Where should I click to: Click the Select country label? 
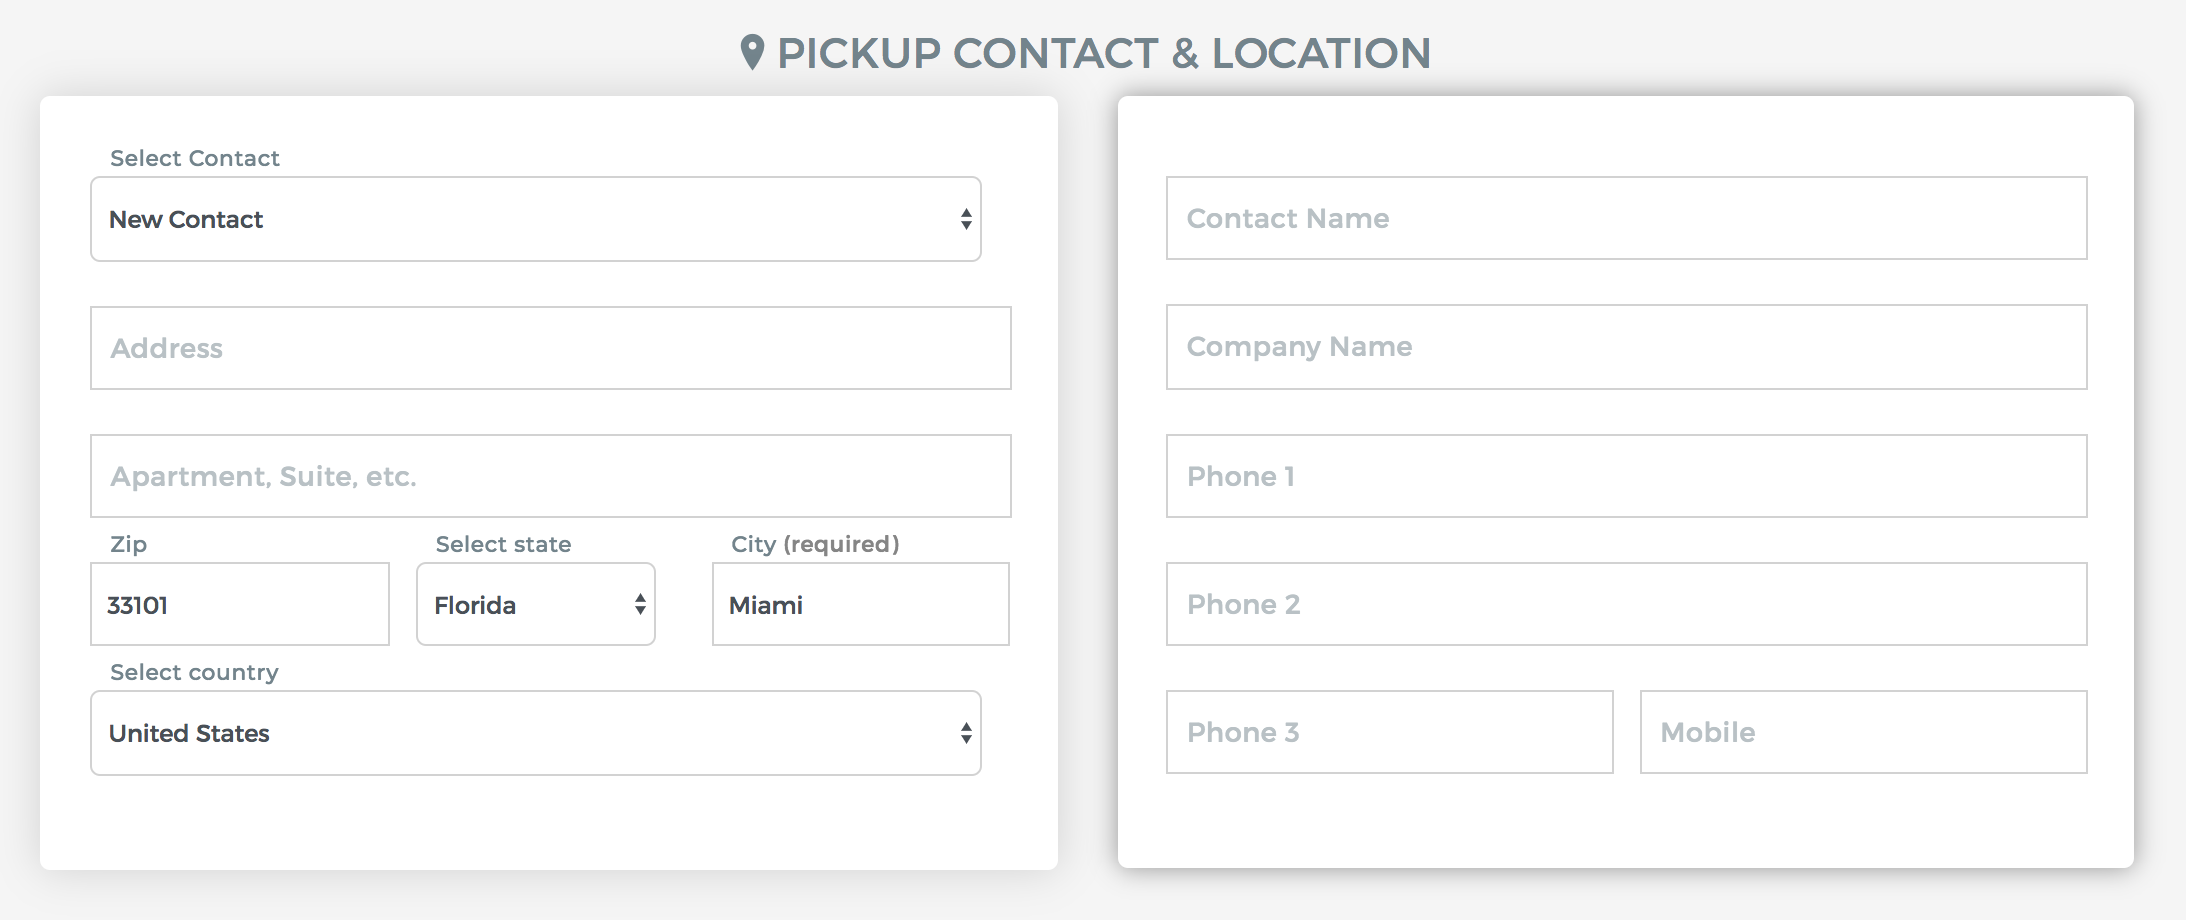coord(194,672)
